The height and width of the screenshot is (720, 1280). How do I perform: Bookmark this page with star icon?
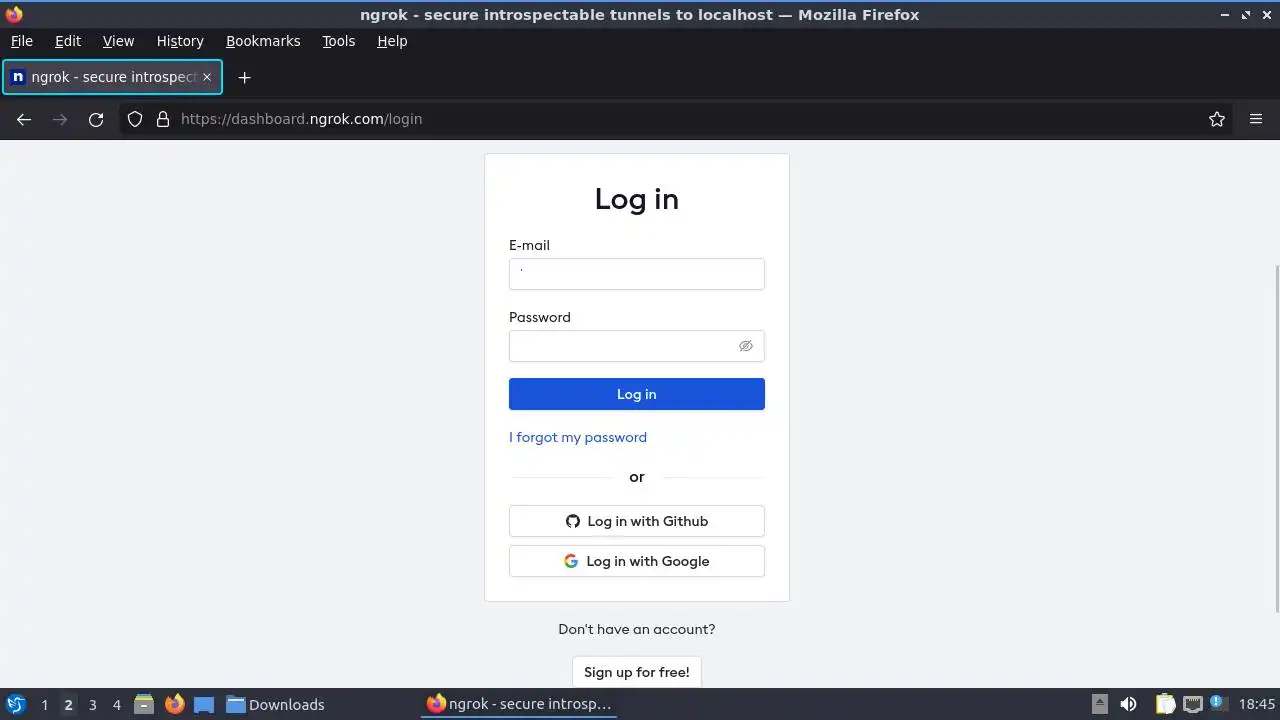(x=1217, y=119)
